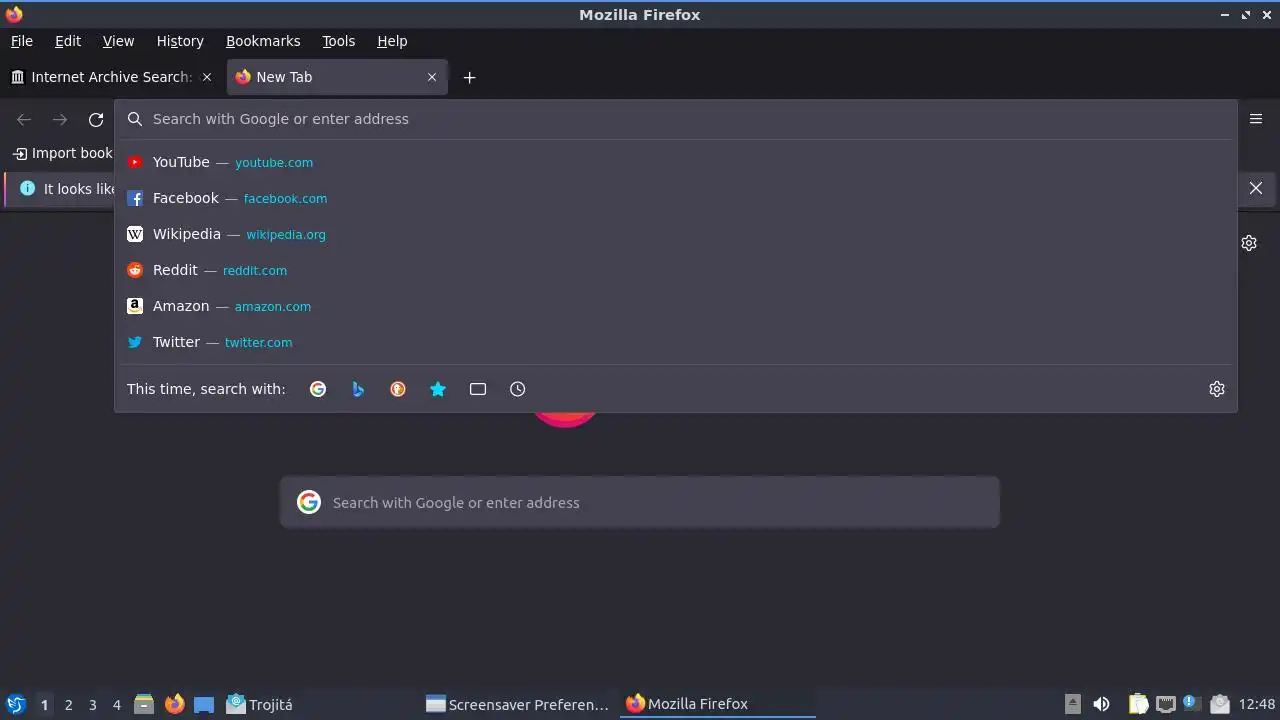Screen dimensions: 1280x720
Task: Open the Help menu
Action: pos(392,41)
